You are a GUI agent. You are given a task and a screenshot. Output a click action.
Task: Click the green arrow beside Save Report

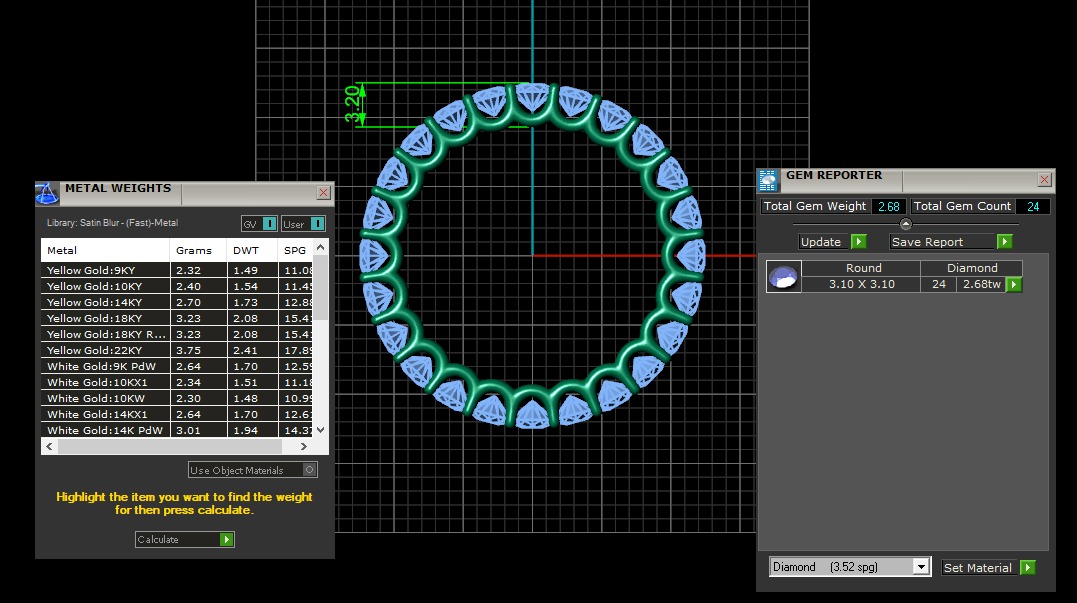tap(1004, 242)
